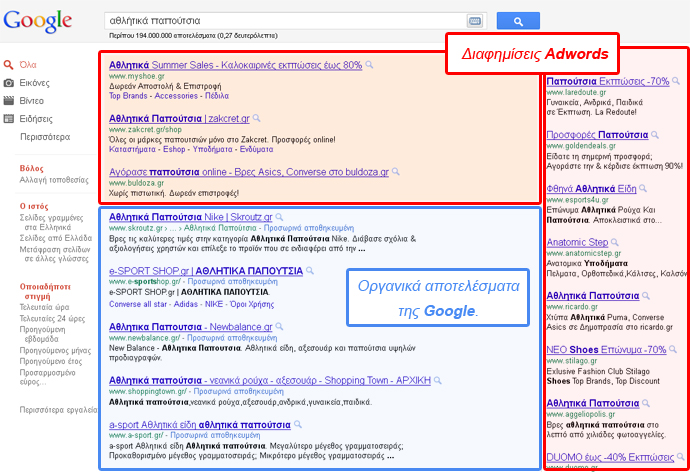Open Προσφορές Παπούτσια goldendeals ad
Screen dimensions: 690x472
[x=597, y=135]
